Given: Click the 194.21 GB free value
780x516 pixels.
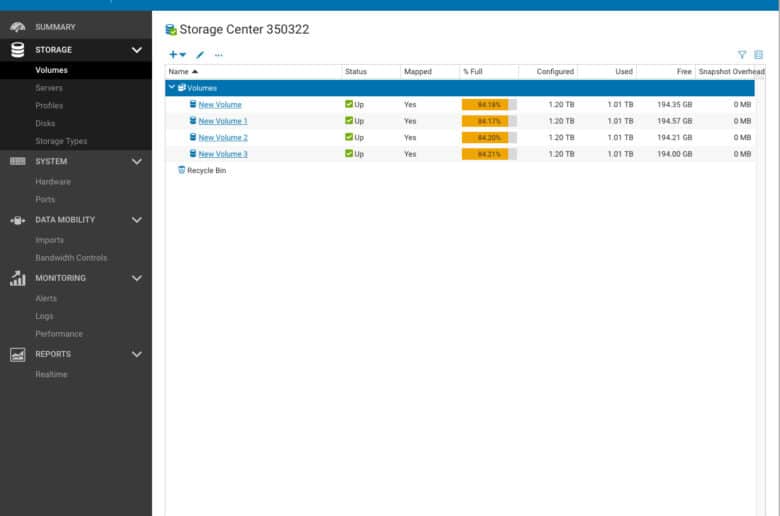Looking at the screenshot, I should (x=675, y=137).
